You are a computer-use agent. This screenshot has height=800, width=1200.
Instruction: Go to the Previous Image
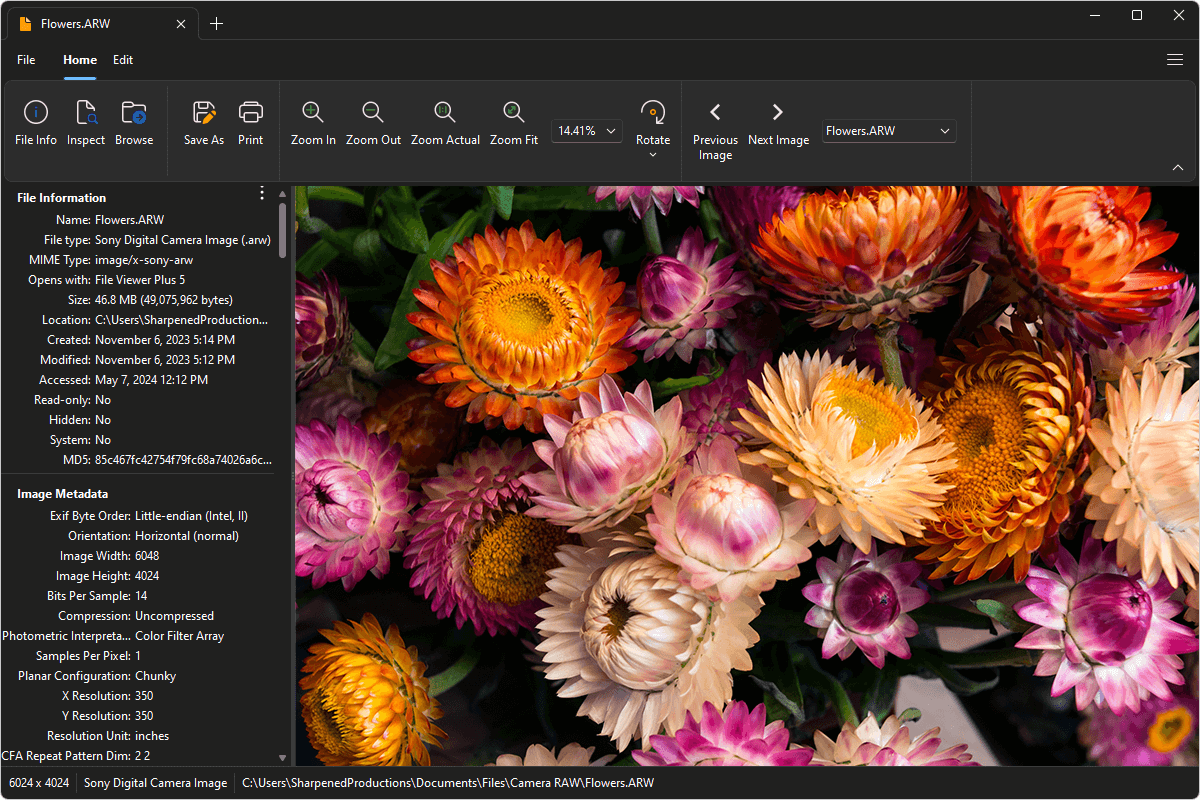[x=715, y=122]
